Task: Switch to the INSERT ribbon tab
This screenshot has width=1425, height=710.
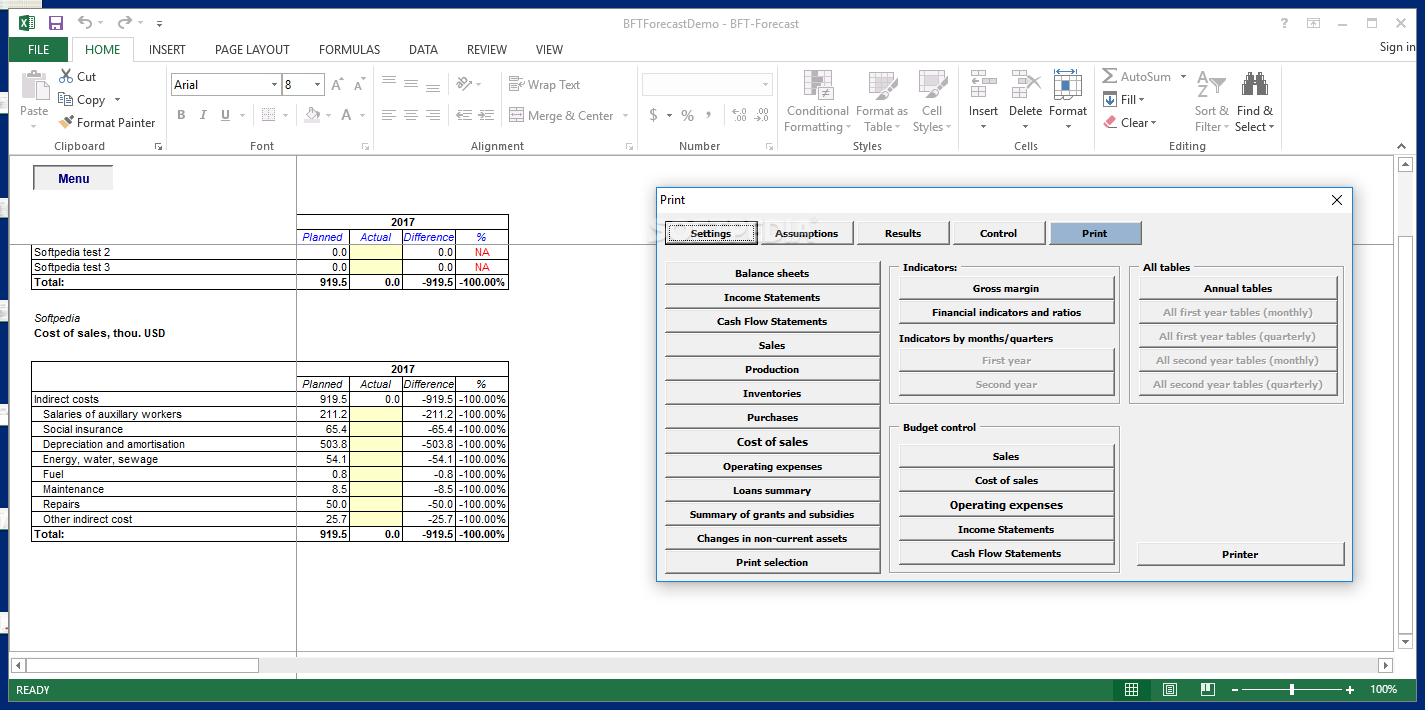Action: click(x=167, y=49)
